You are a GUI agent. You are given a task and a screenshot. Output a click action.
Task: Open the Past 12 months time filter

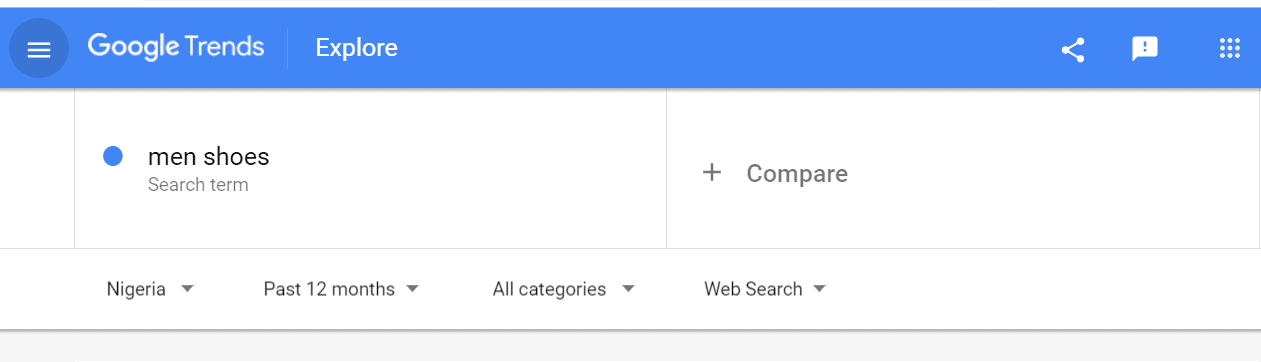point(341,289)
